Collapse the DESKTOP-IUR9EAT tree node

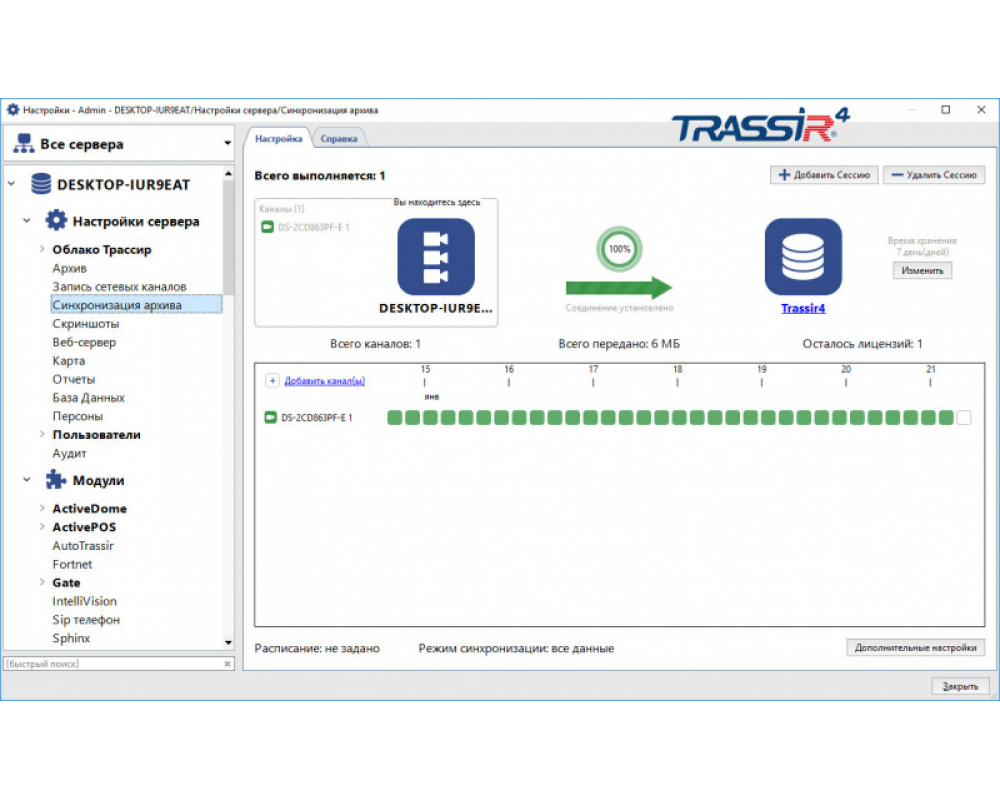pos(11,184)
